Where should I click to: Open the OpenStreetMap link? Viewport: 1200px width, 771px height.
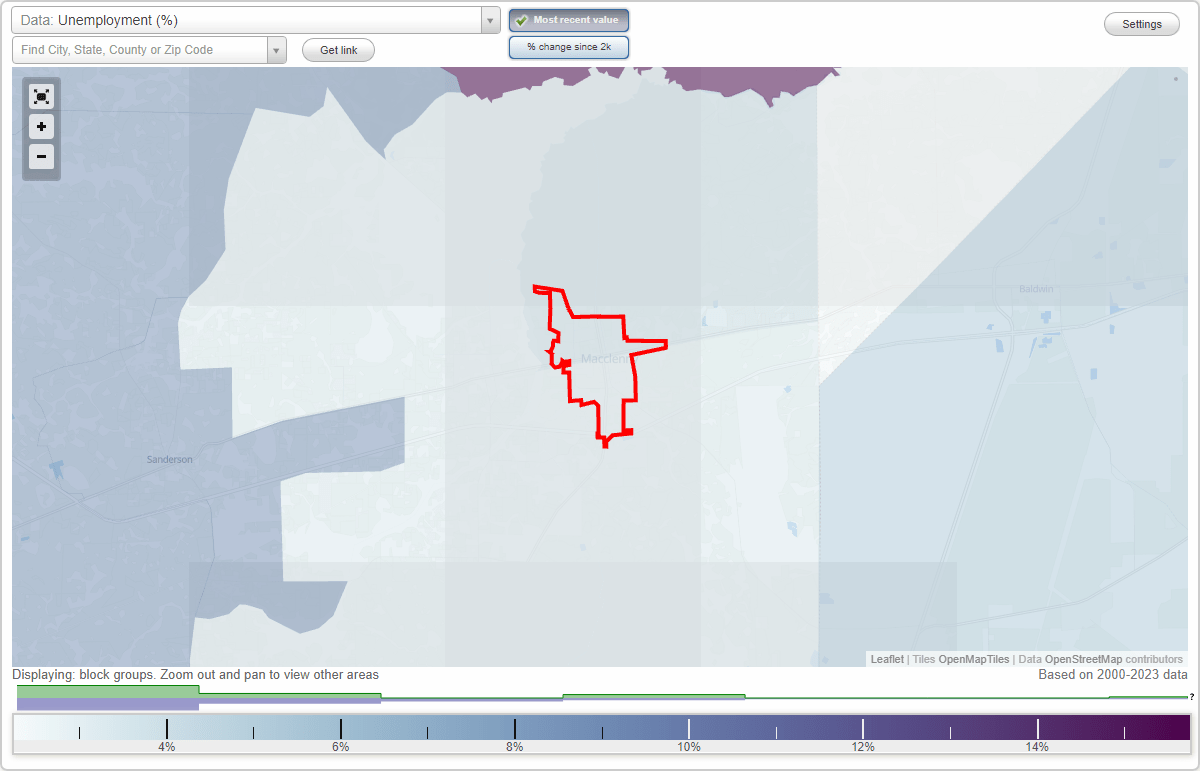click(x=1083, y=659)
